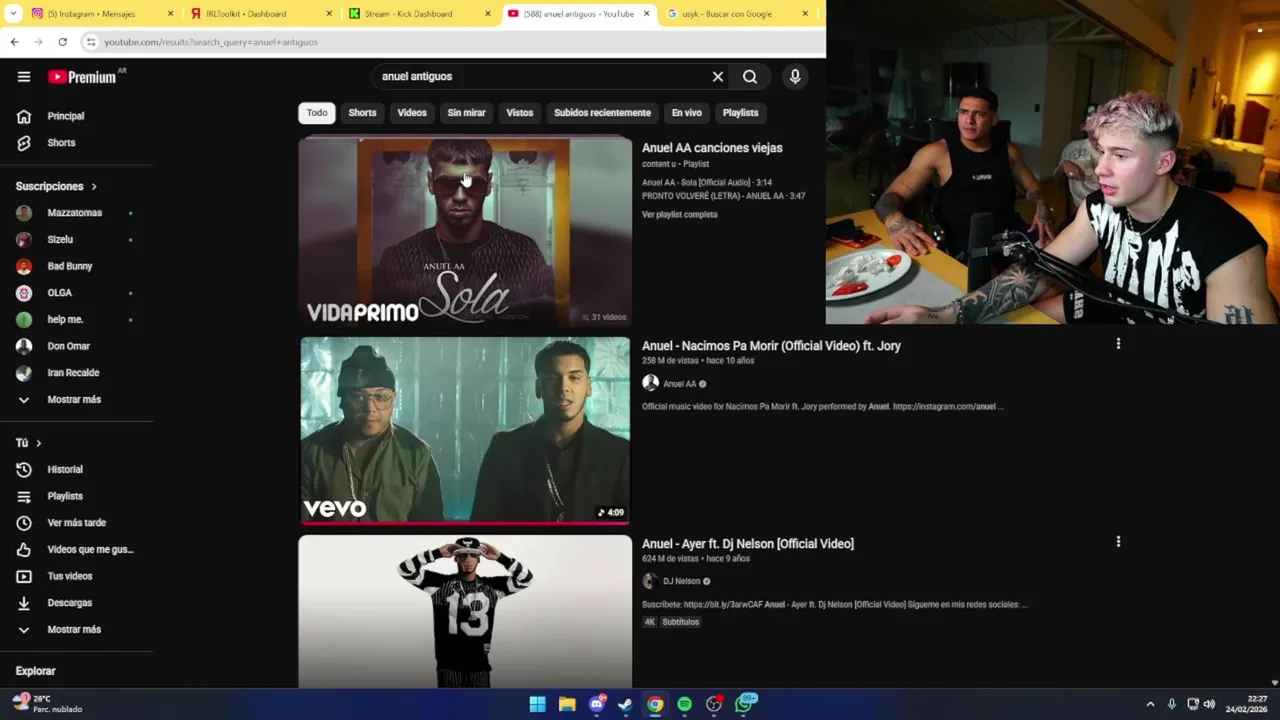Open Anuel - Nacimos Pa Morir video title
This screenshot has height=720, width=1280.
771,346
